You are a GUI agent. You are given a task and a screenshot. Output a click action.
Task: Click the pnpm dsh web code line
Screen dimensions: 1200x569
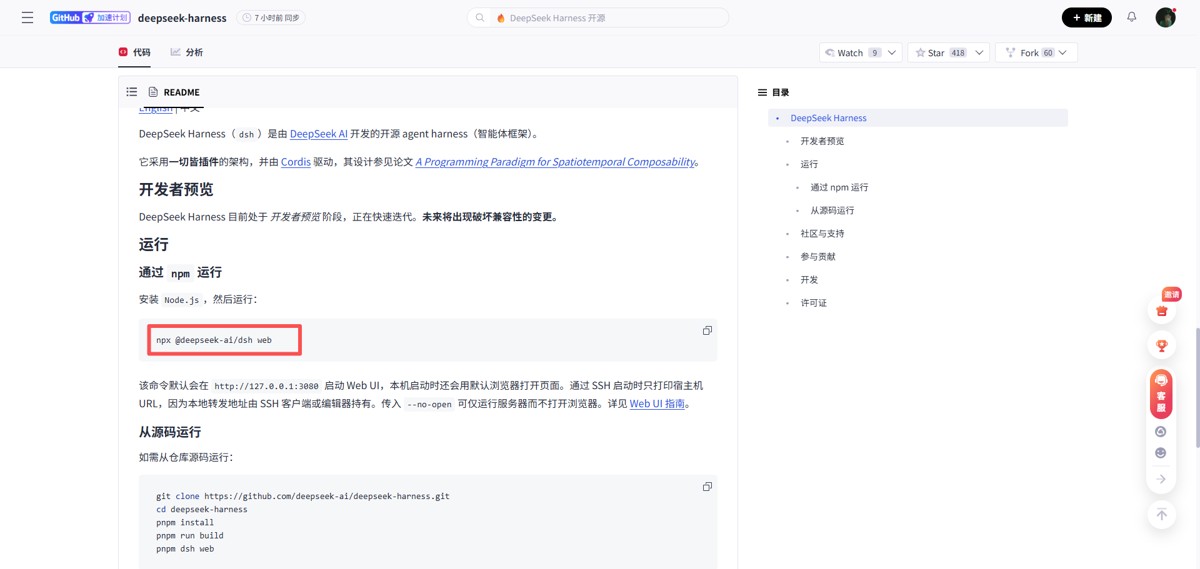point(185,548)
